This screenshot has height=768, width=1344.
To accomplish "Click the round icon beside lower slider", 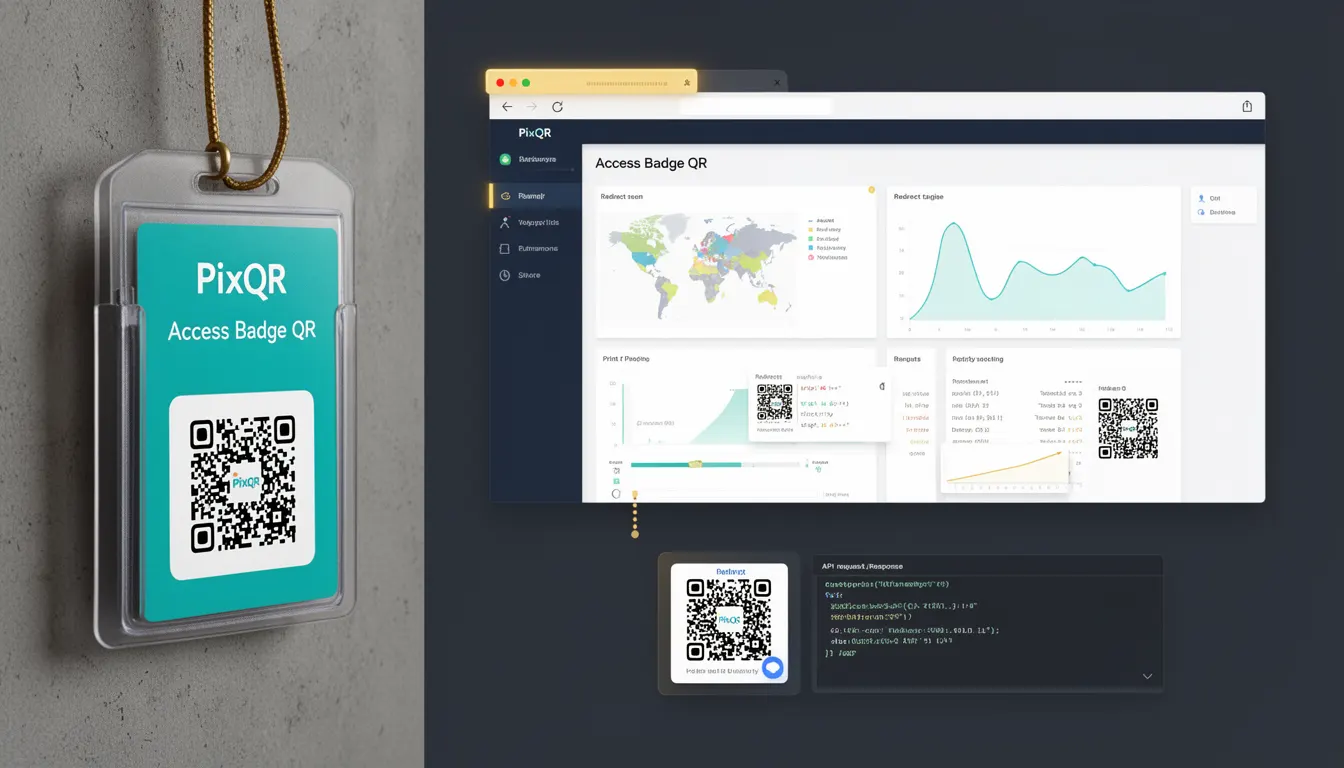I will coord(616,494).
